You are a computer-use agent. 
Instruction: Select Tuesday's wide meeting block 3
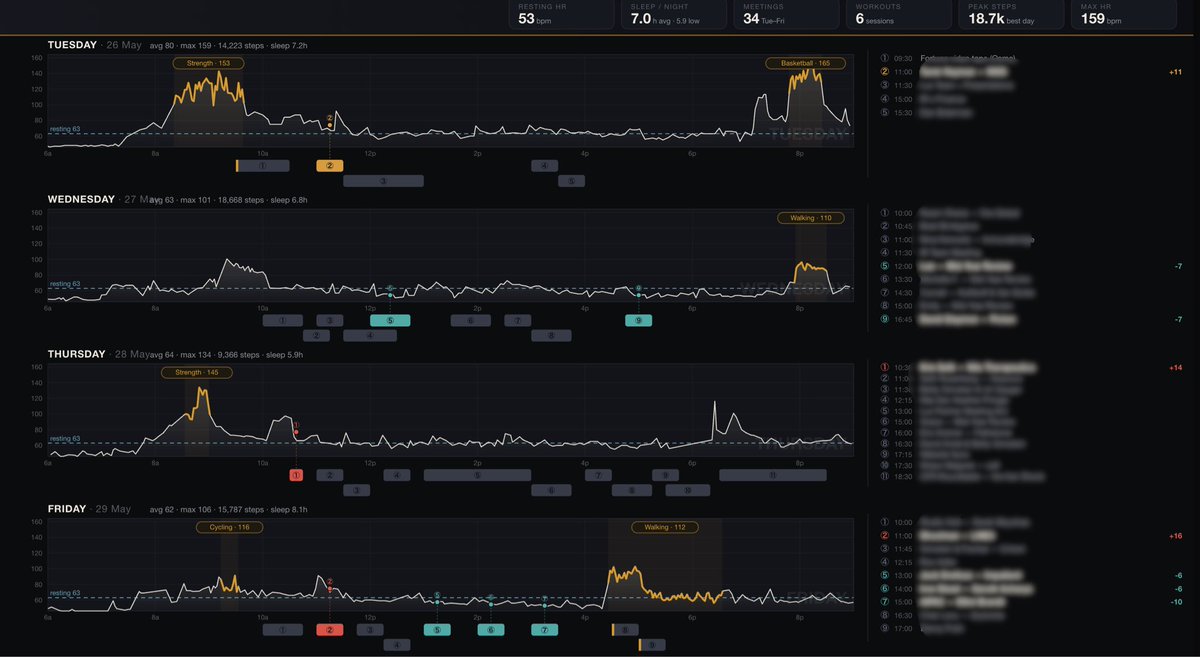pos(383,181)
